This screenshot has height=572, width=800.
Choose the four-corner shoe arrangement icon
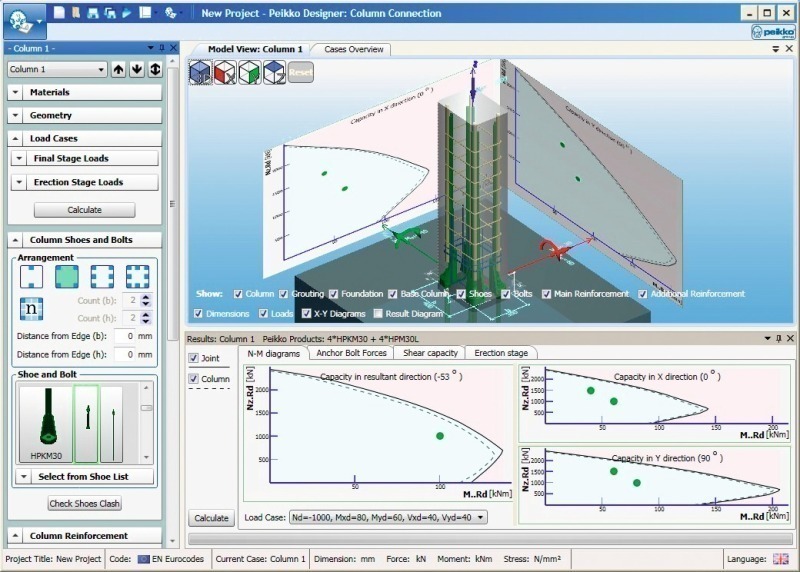tap(67, 276)
